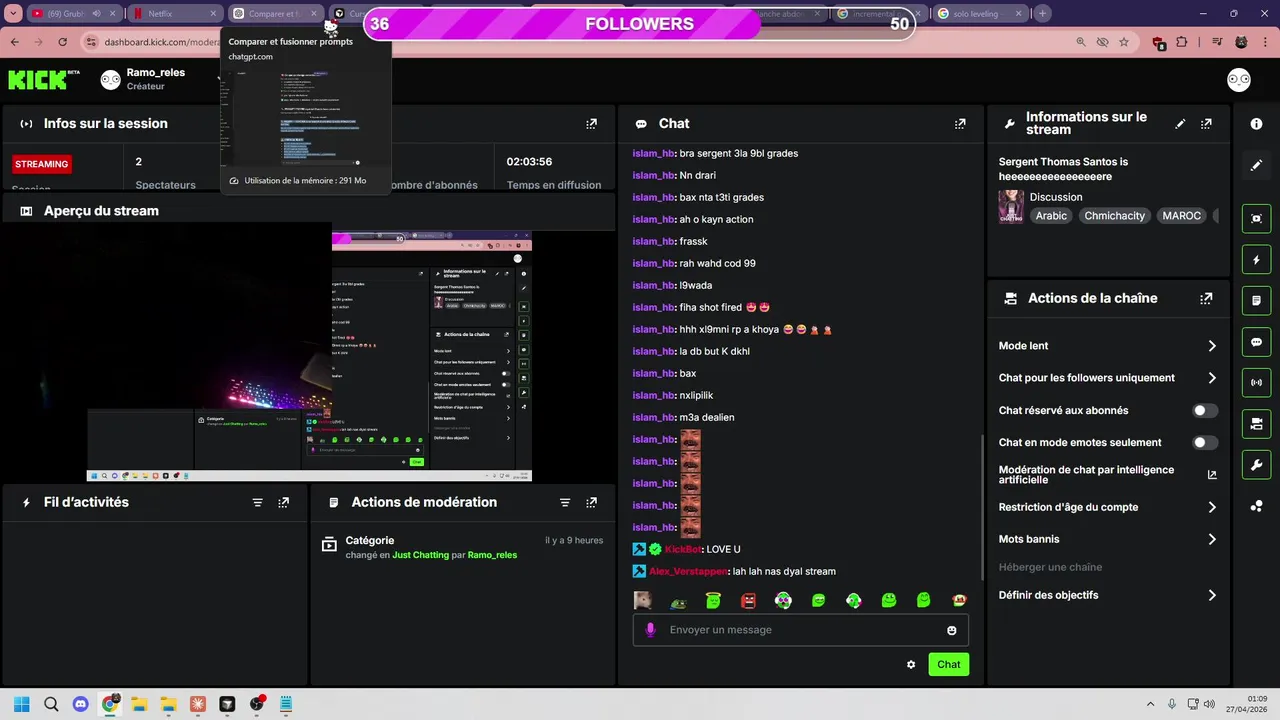Switch to the solo leveling browser tab
Image resolution: width=1280 pixels, height=720 pixels.
(x=979, y=14)
